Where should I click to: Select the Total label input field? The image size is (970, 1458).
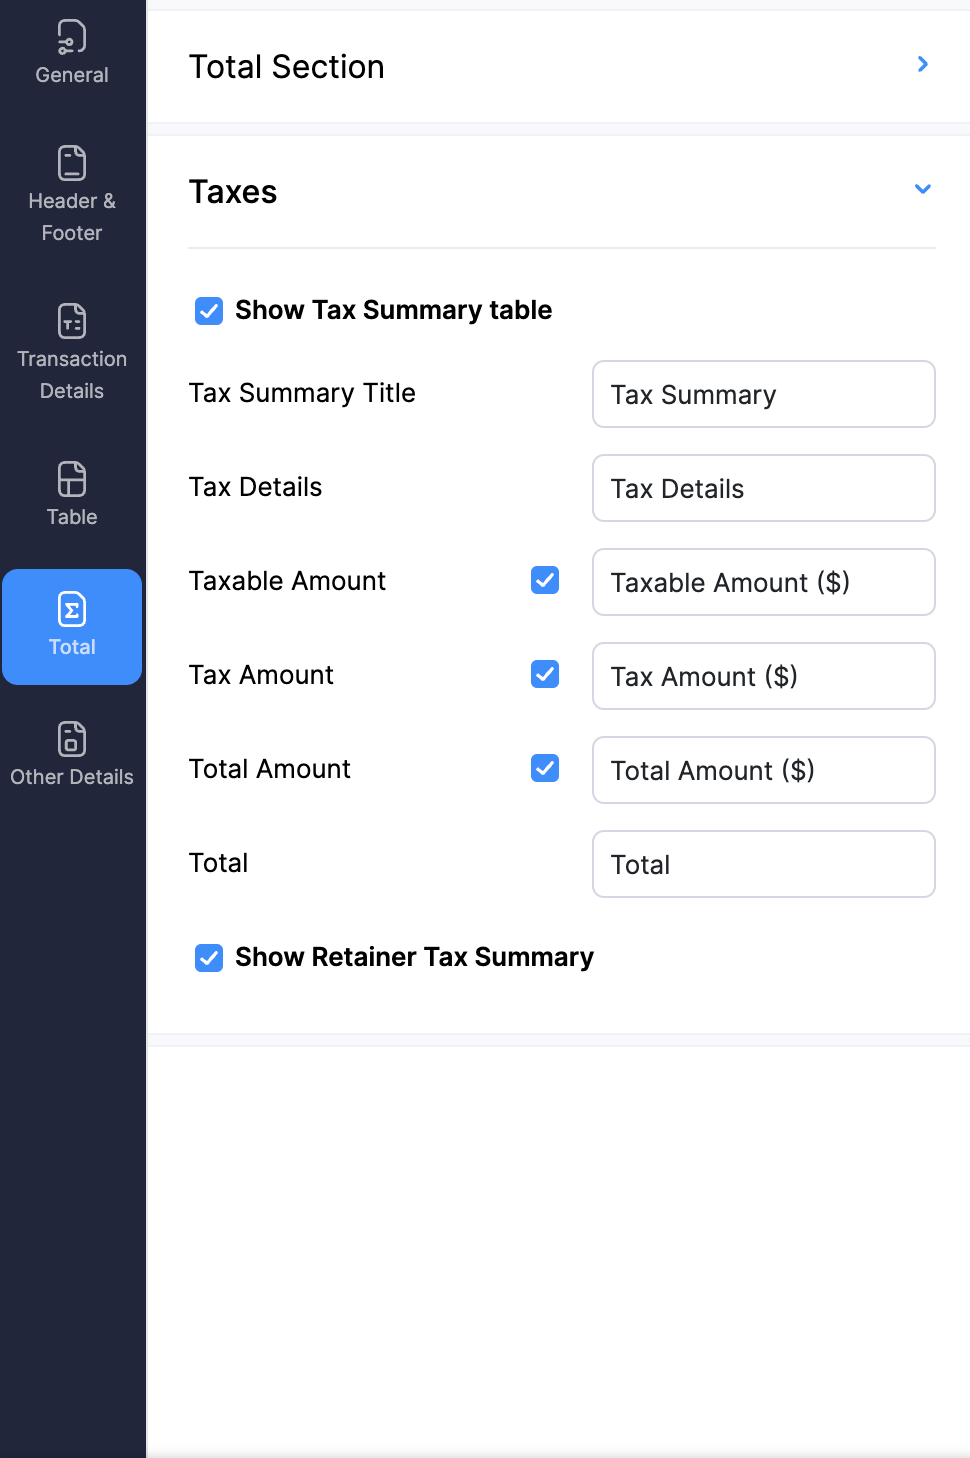pyautogui.click(x=763, y=864)
